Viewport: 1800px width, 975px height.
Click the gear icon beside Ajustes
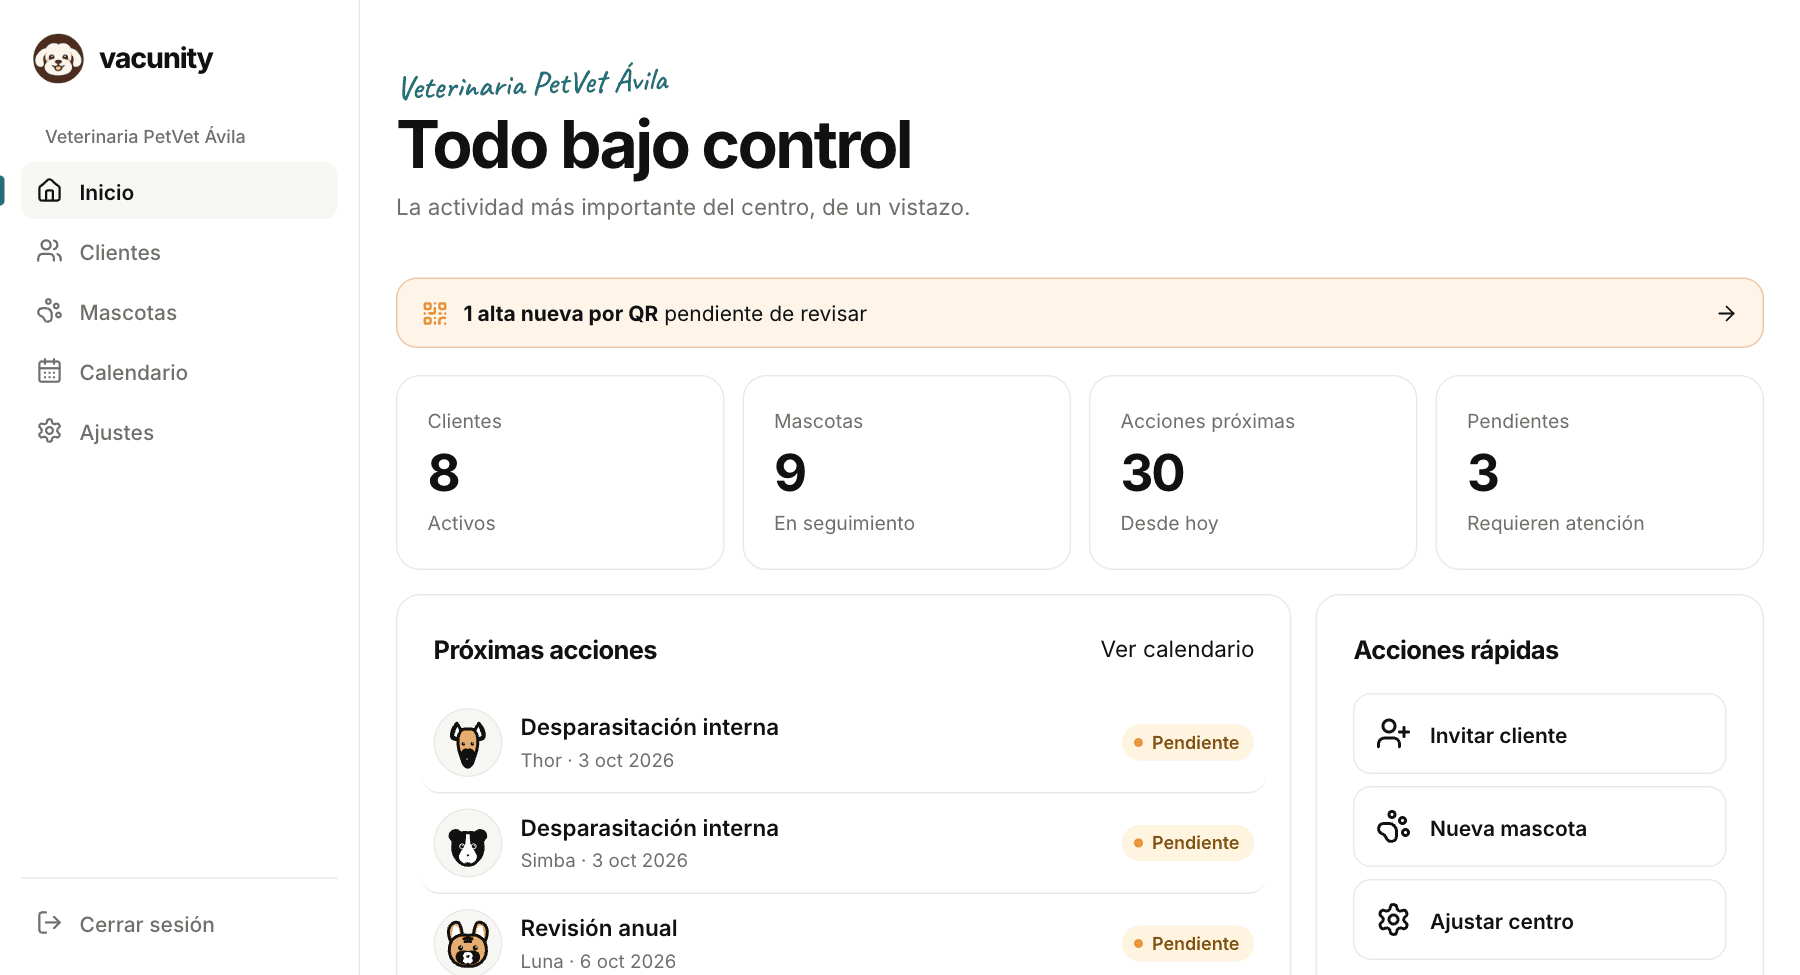(x=50, y=431)
